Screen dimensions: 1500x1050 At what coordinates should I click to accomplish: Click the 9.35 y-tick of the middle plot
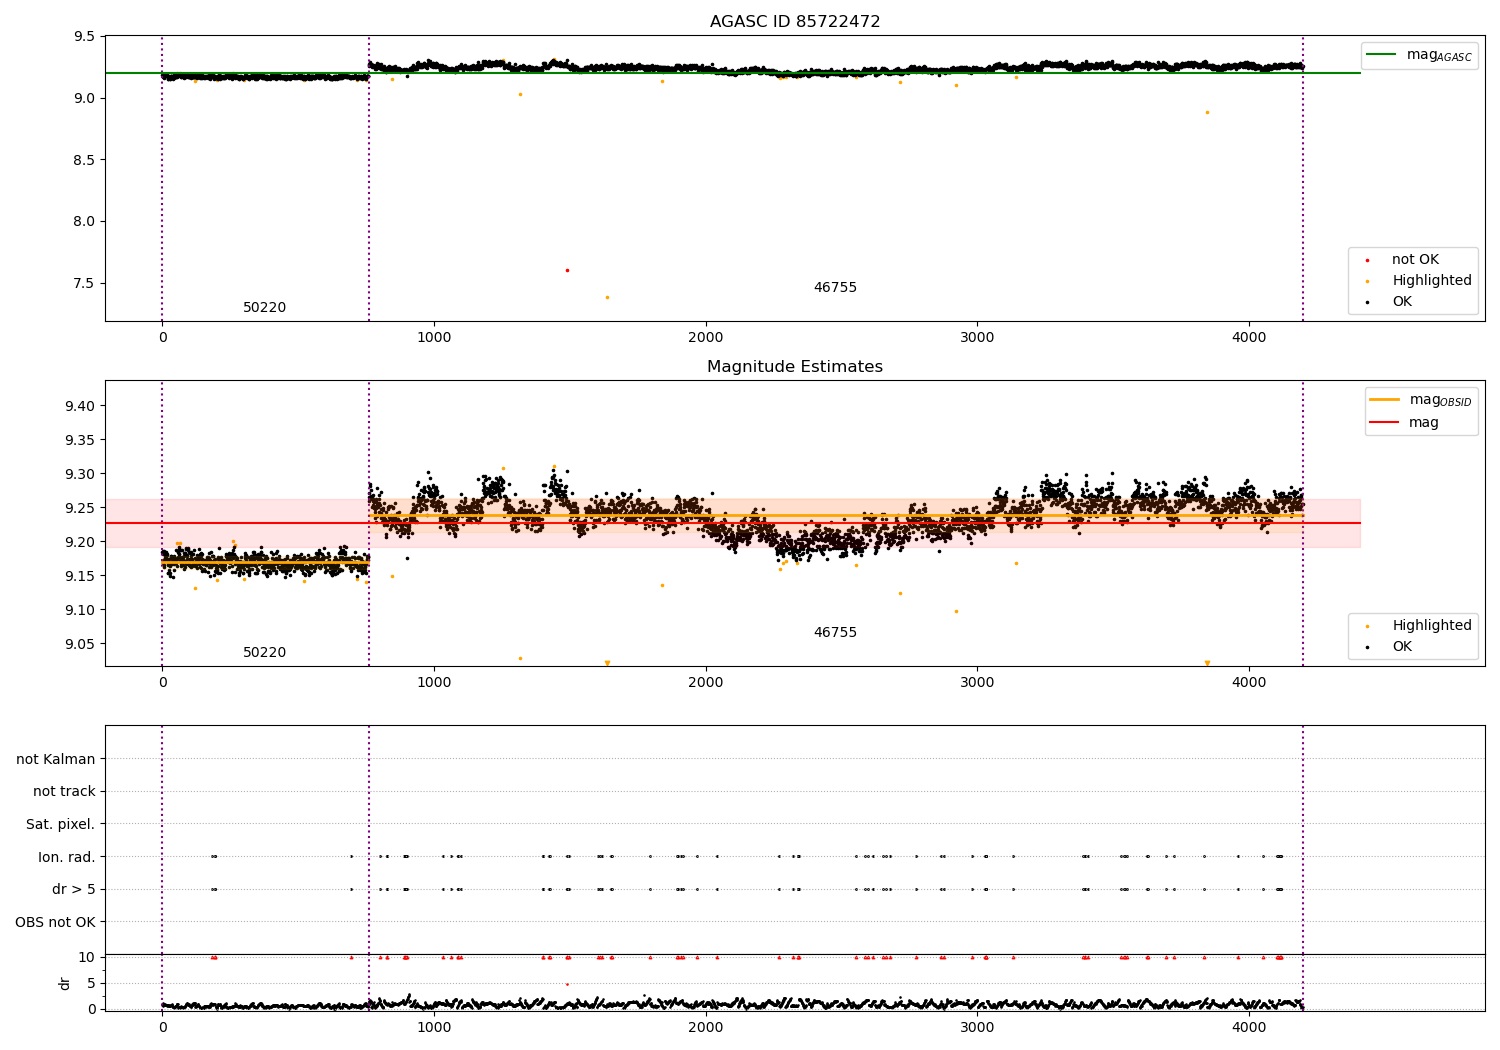[x=81, y=440]
